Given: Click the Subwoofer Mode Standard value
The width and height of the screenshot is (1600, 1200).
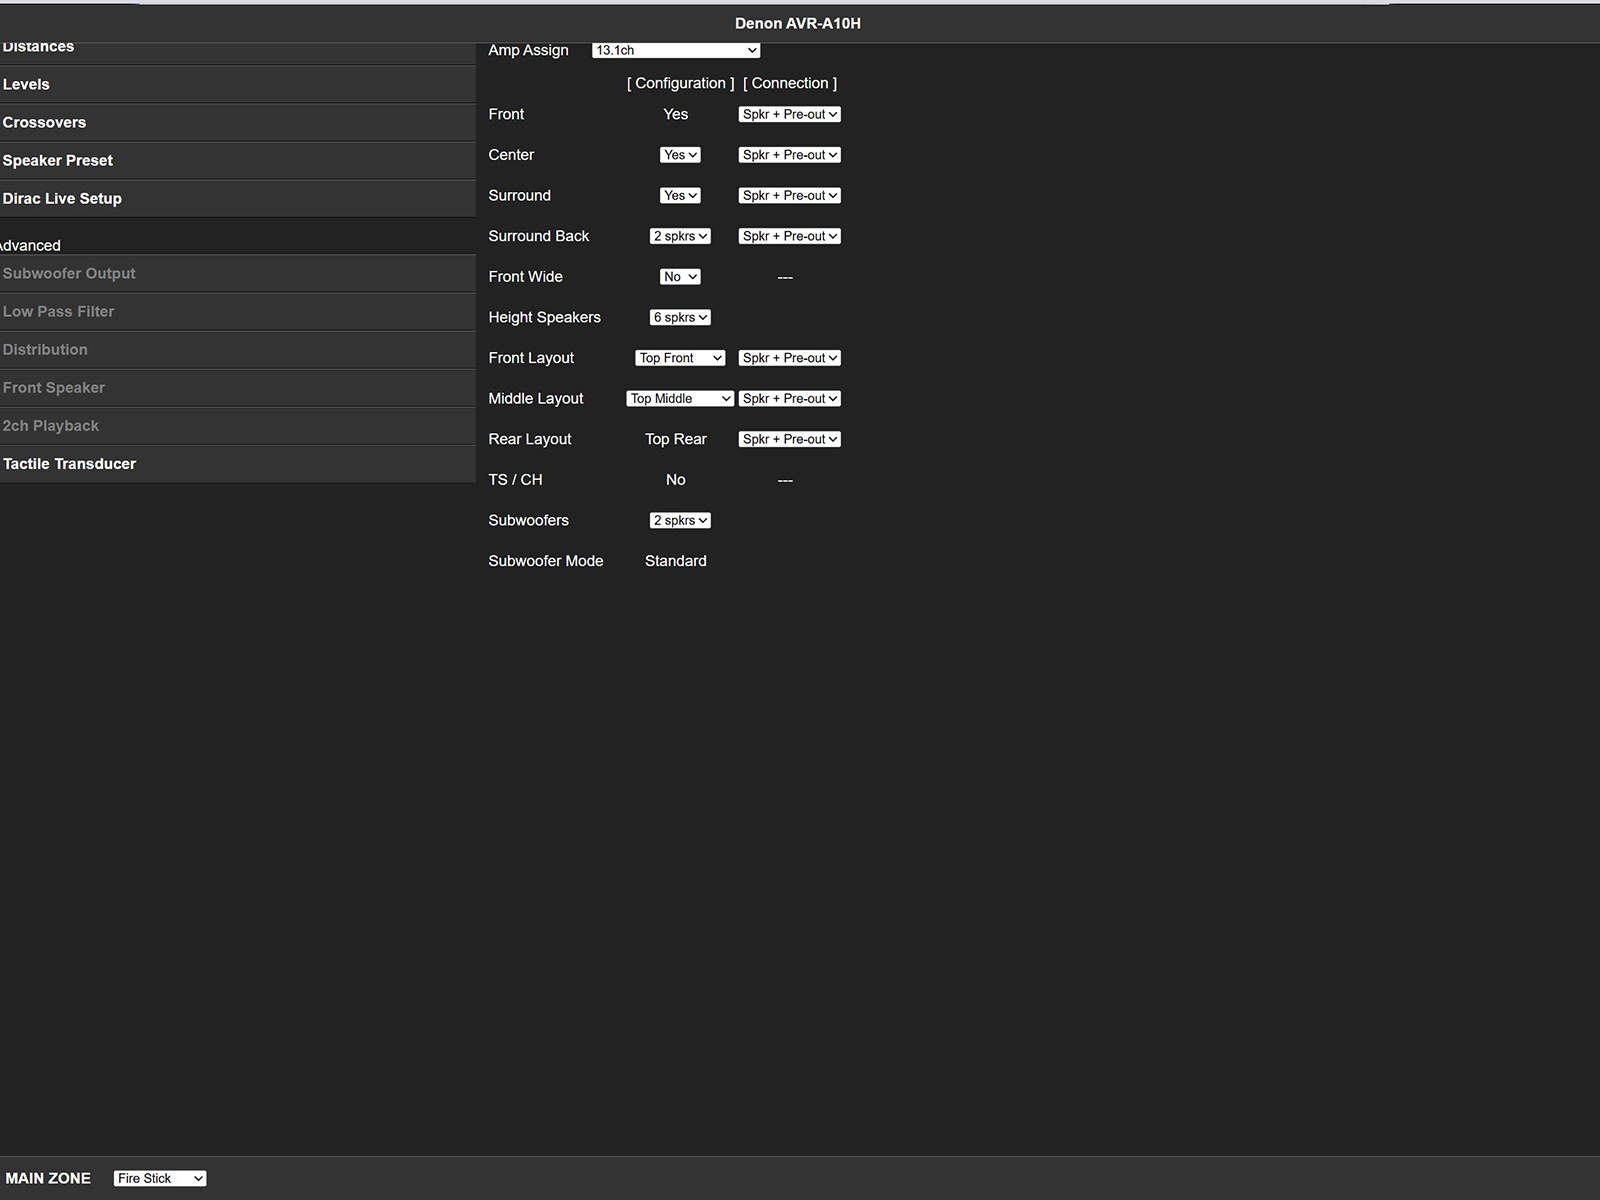Looking at the screenshot, I should 676,561.
